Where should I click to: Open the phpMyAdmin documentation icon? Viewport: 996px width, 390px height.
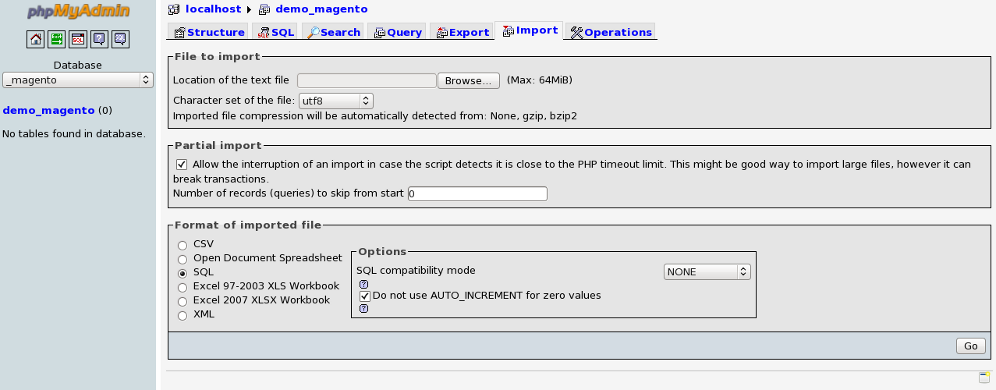(98, 39)
